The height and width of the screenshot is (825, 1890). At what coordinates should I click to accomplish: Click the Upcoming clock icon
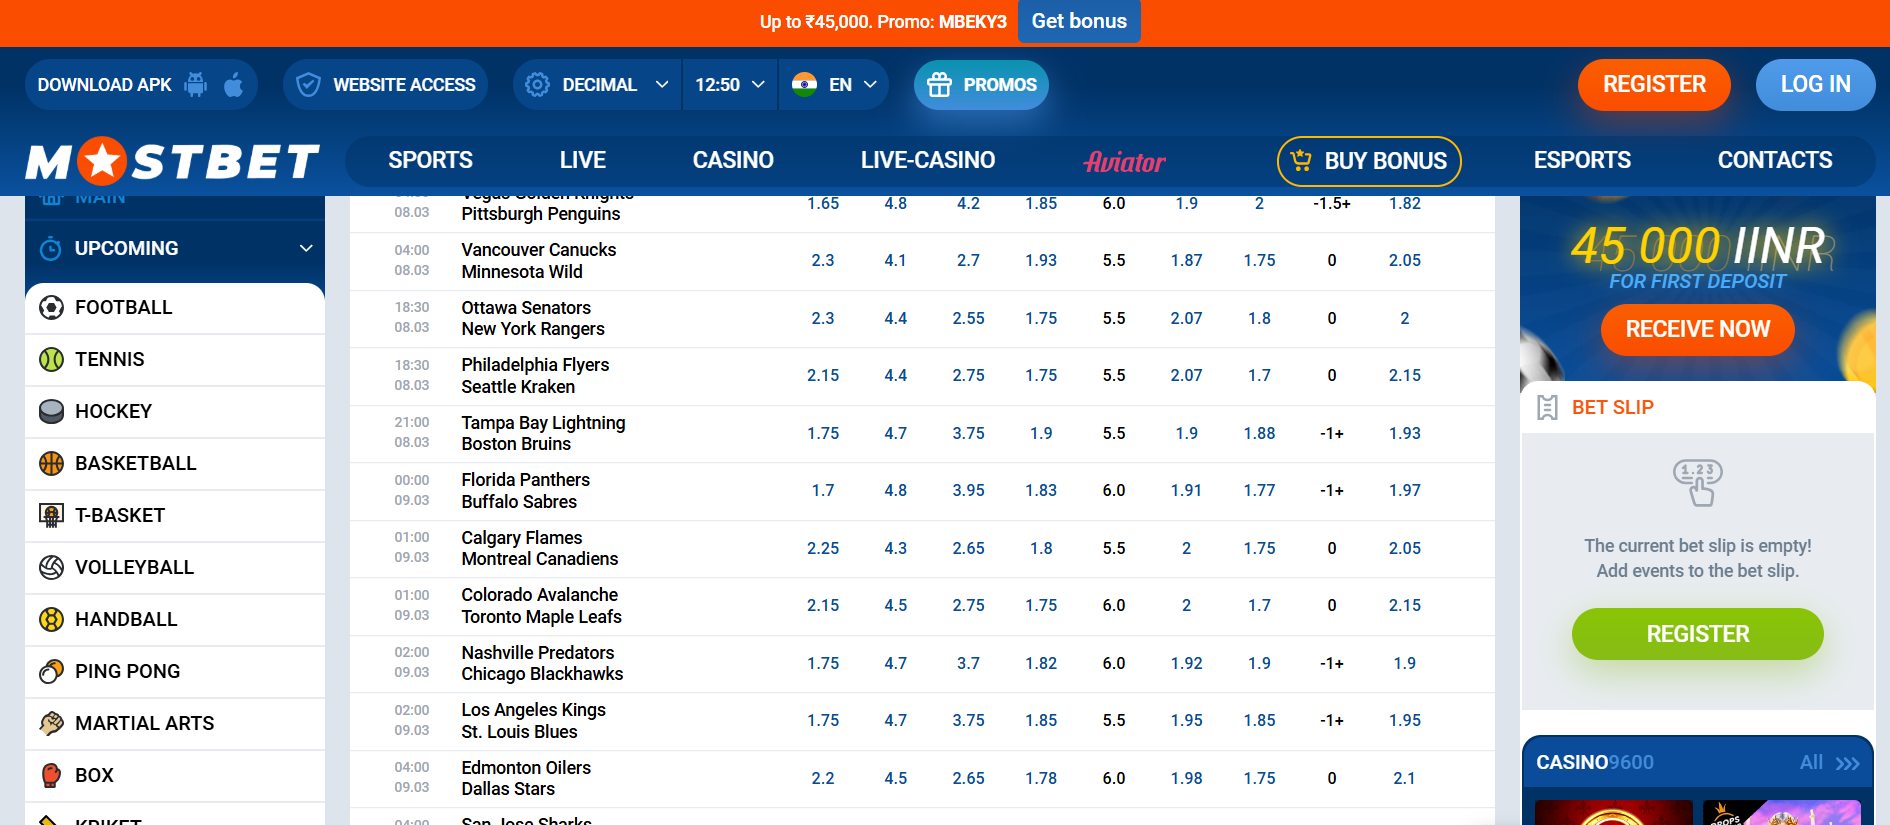coord(51,248)
